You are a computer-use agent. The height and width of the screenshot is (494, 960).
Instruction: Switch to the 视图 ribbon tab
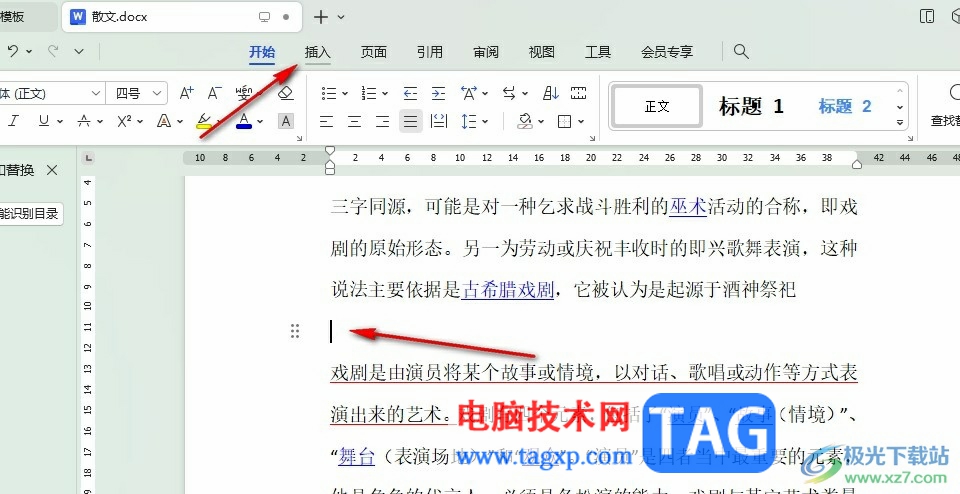click(x=542, y=52)
